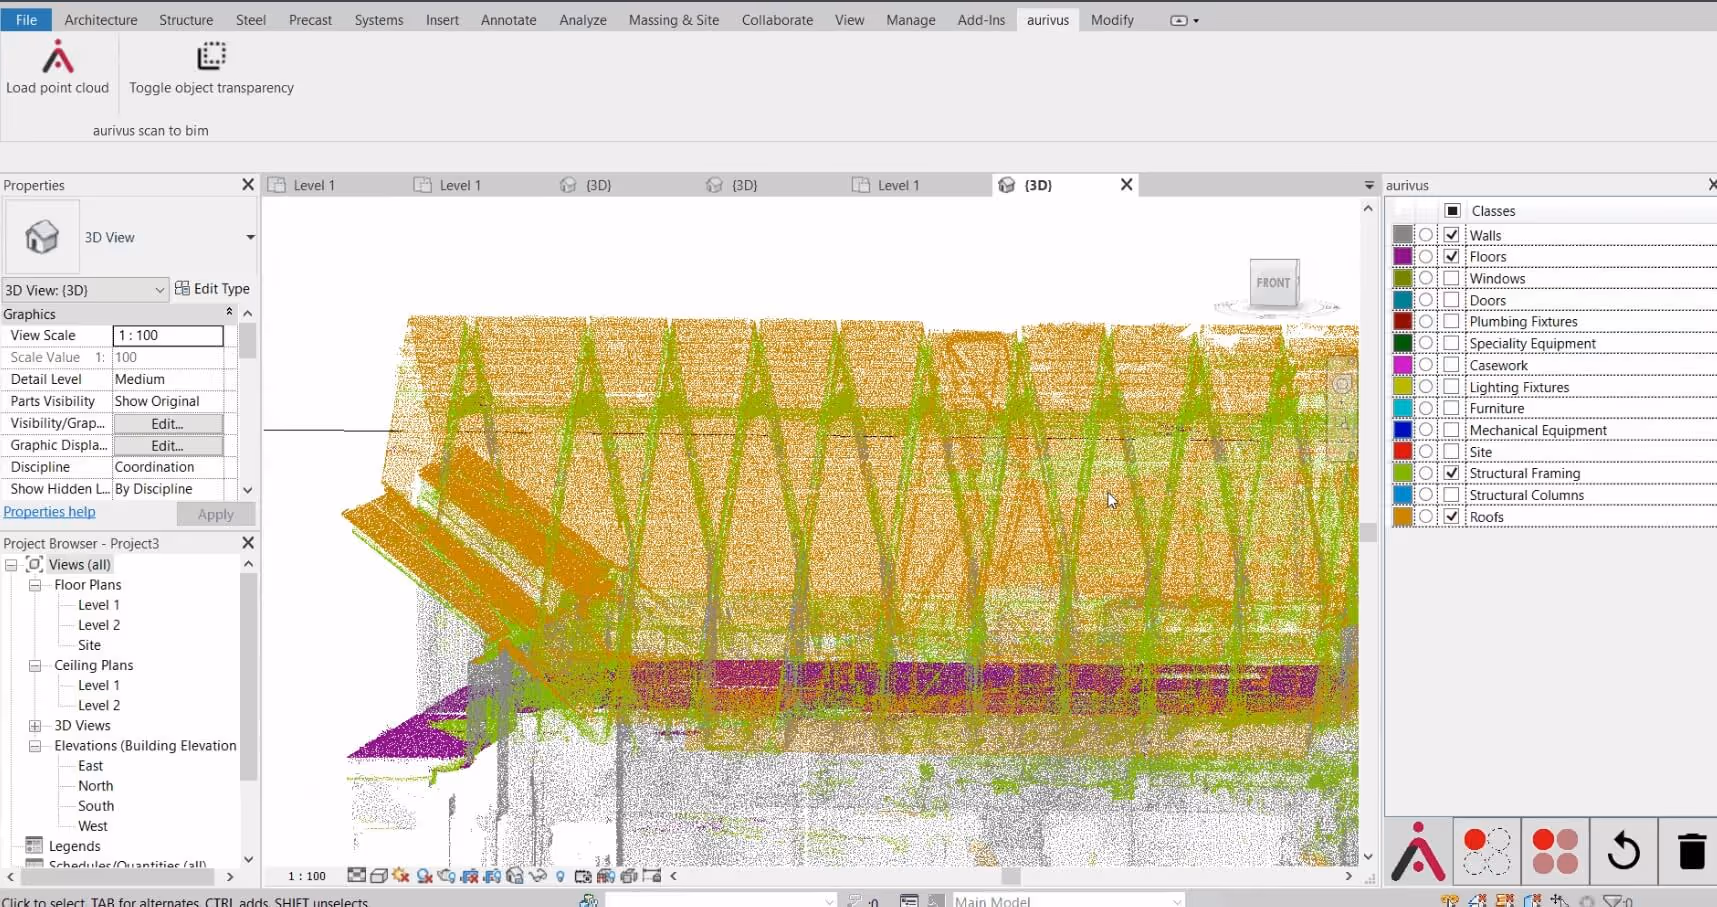
Task: Click Temporary Hide/Isolate glasses icon
Action: point(538,876)
